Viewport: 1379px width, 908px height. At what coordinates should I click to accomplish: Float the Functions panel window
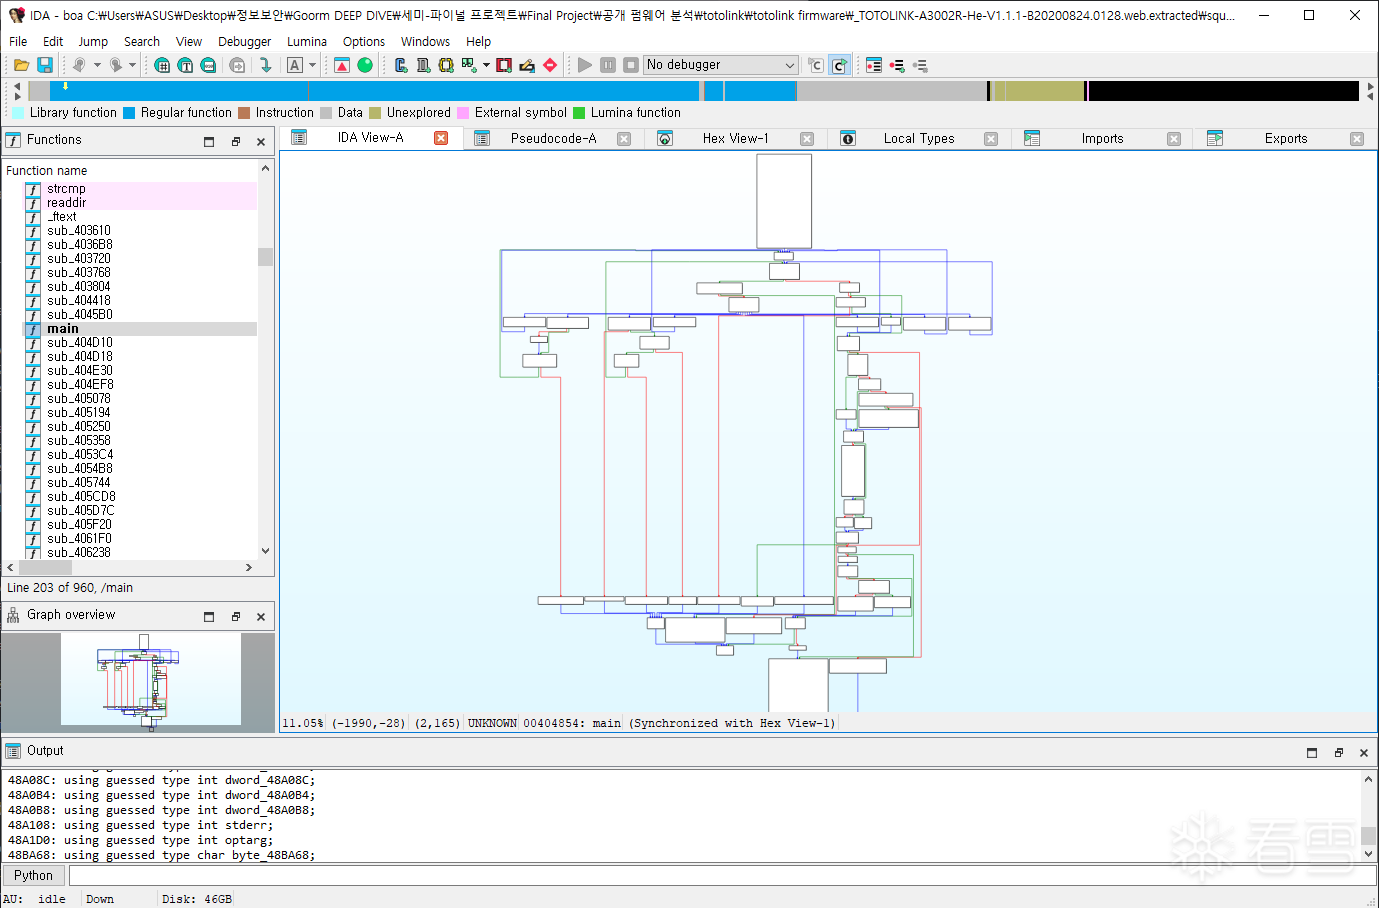236,141
